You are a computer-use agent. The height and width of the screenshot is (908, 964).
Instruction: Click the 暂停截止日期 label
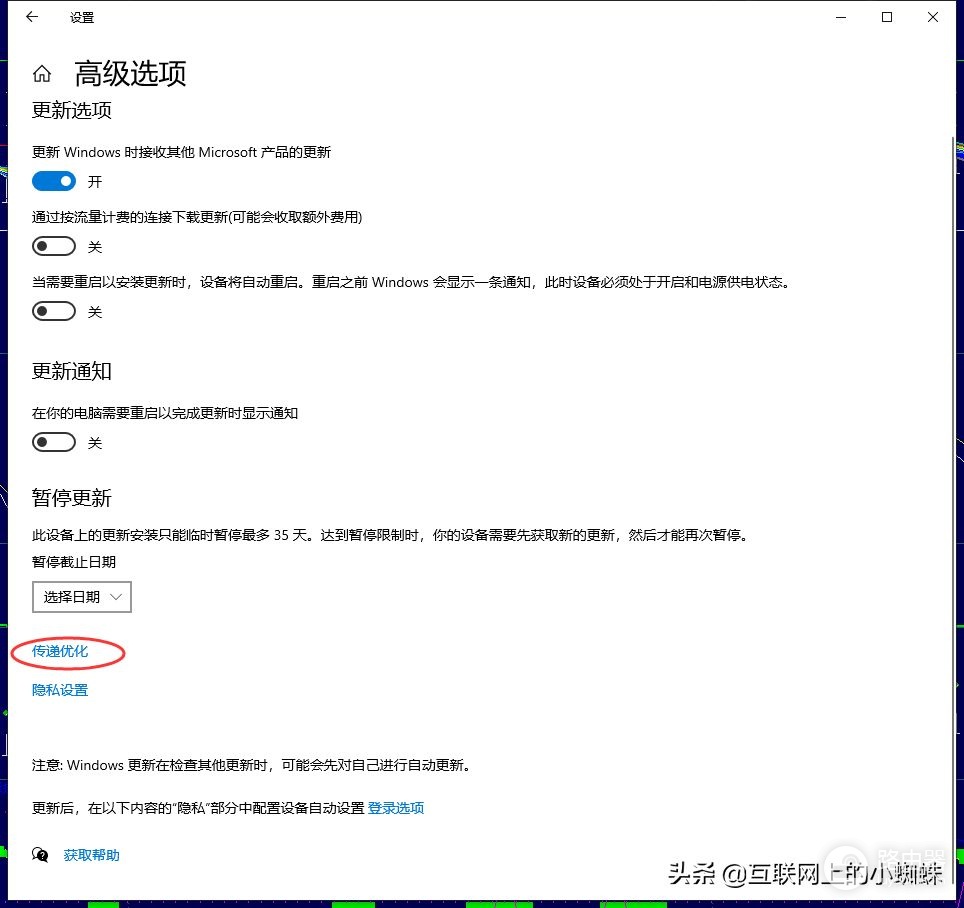[74, 562]
